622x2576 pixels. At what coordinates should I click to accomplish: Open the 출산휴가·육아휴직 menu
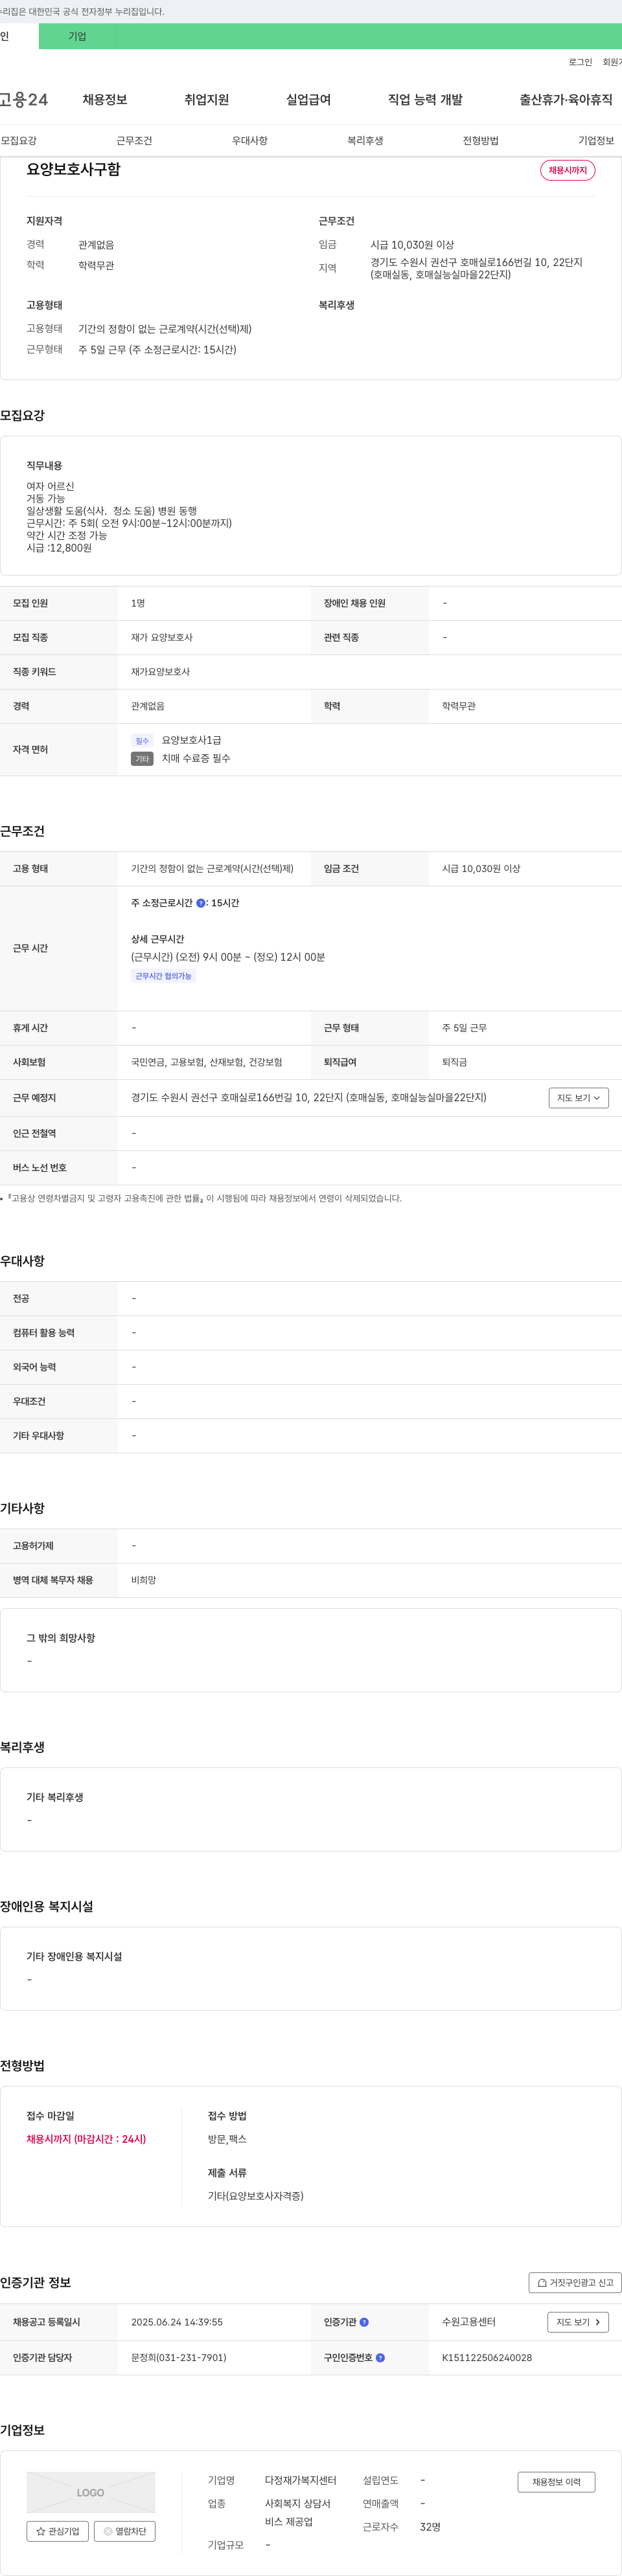pyautogui.click(x=566, y=99)
